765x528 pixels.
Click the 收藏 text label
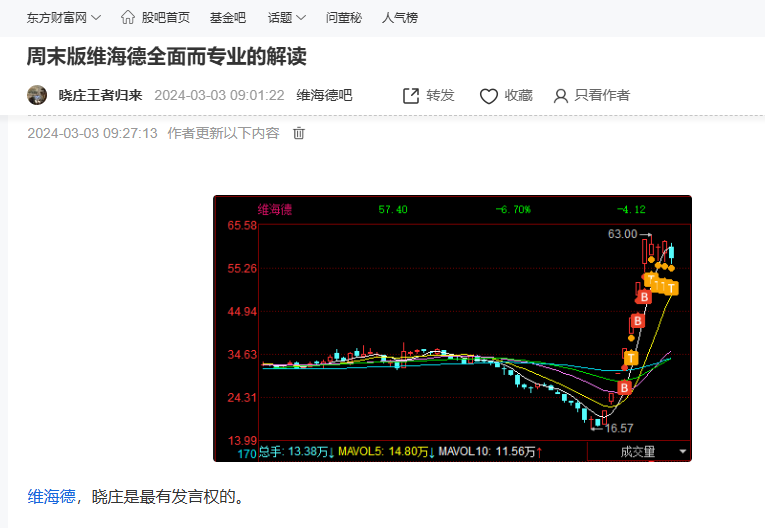pos(518,95)
